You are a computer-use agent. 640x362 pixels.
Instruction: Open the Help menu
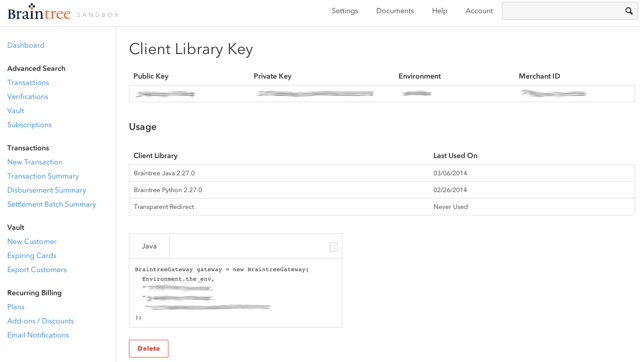(x=440, y=11)
